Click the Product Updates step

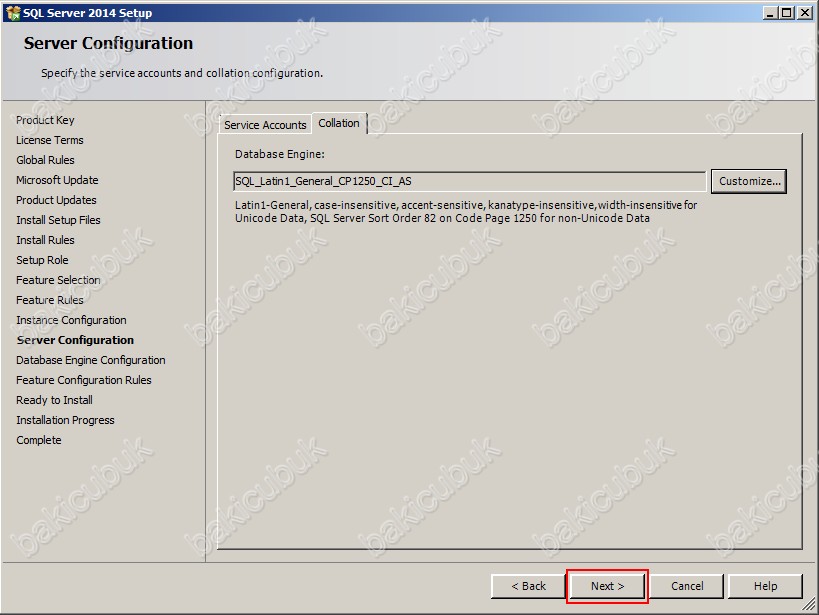tap(56, 200)
